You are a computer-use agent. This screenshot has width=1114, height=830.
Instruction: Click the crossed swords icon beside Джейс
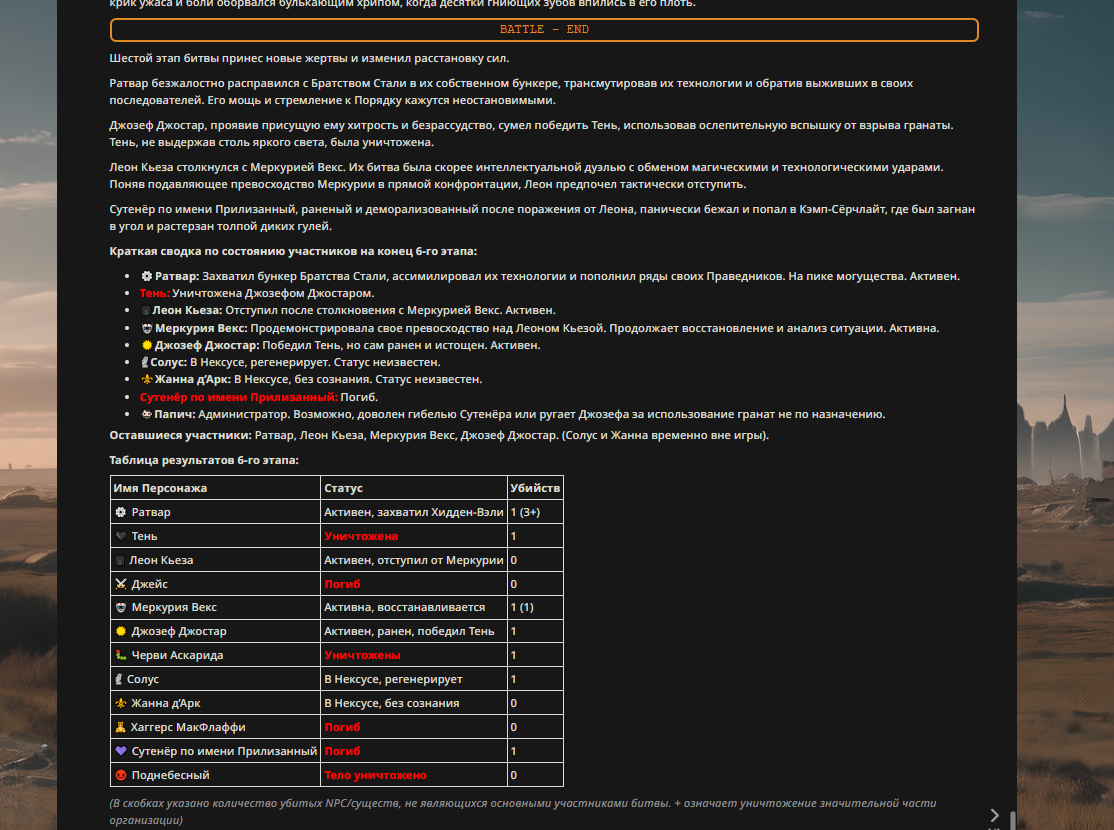pyautogui.click(x=121, y=584)
